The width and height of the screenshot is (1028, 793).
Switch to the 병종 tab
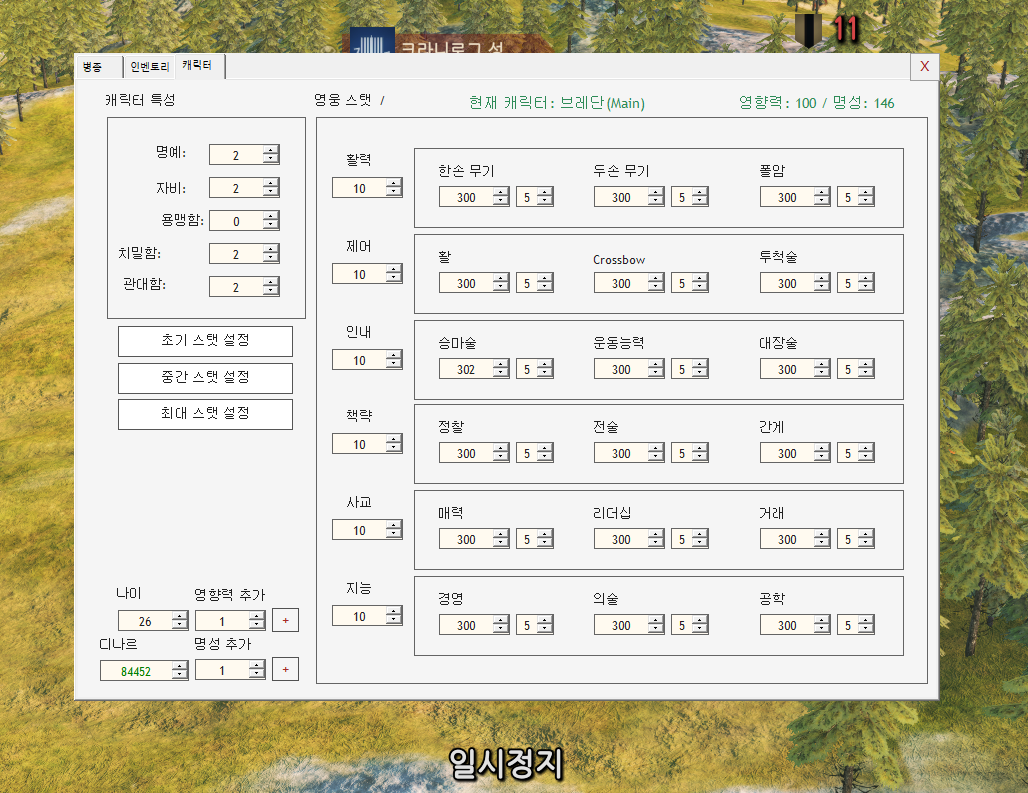click(100, 67)
